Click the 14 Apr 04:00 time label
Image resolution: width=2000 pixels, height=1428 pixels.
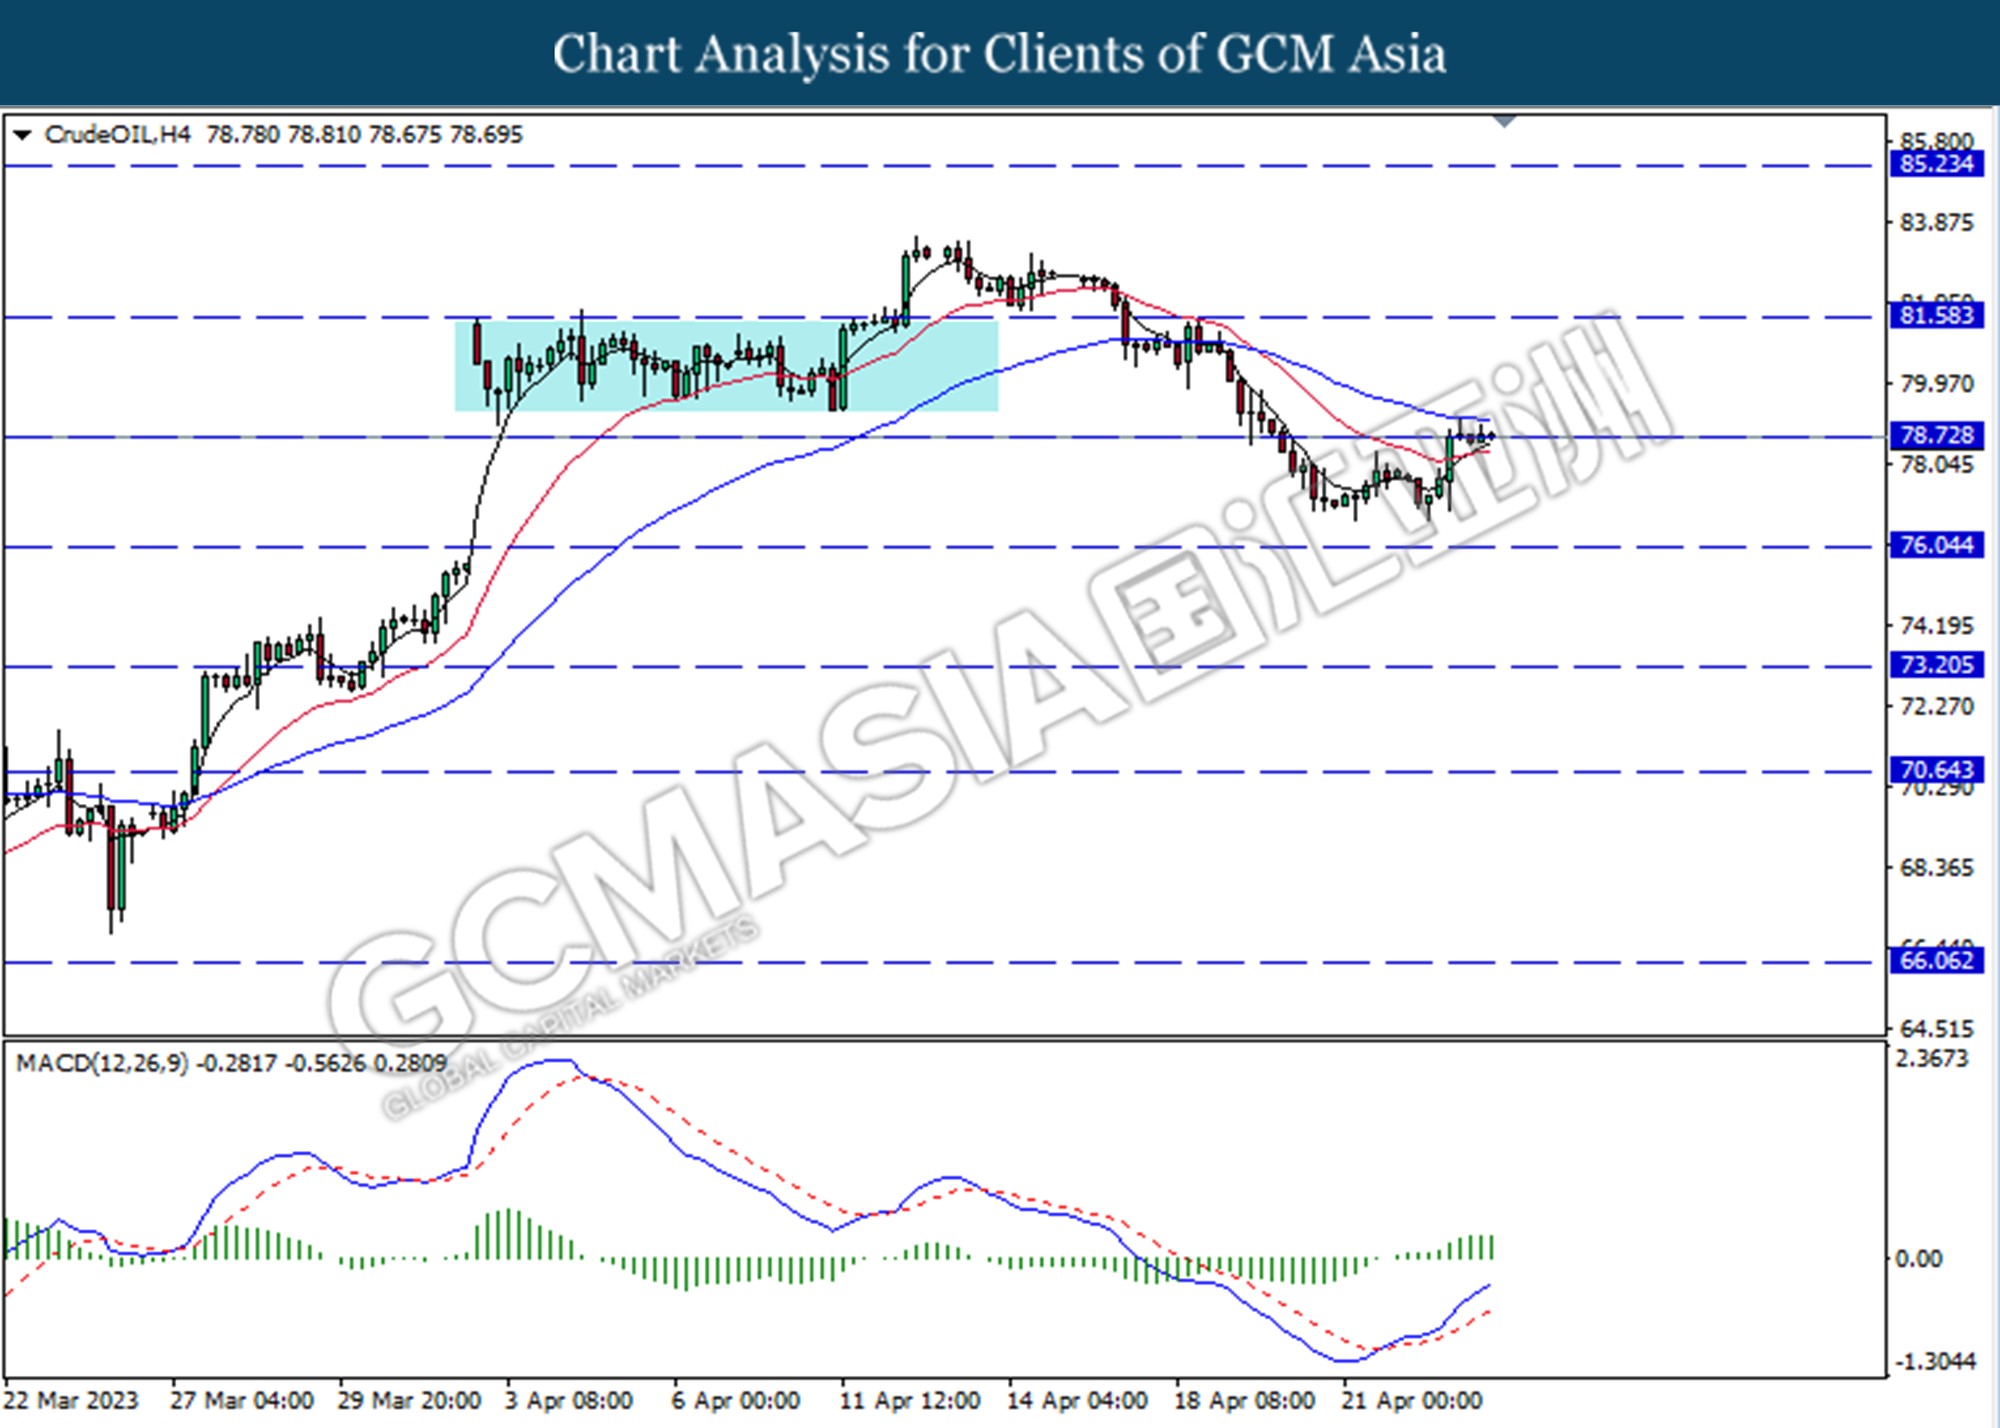(1077, 1400)
